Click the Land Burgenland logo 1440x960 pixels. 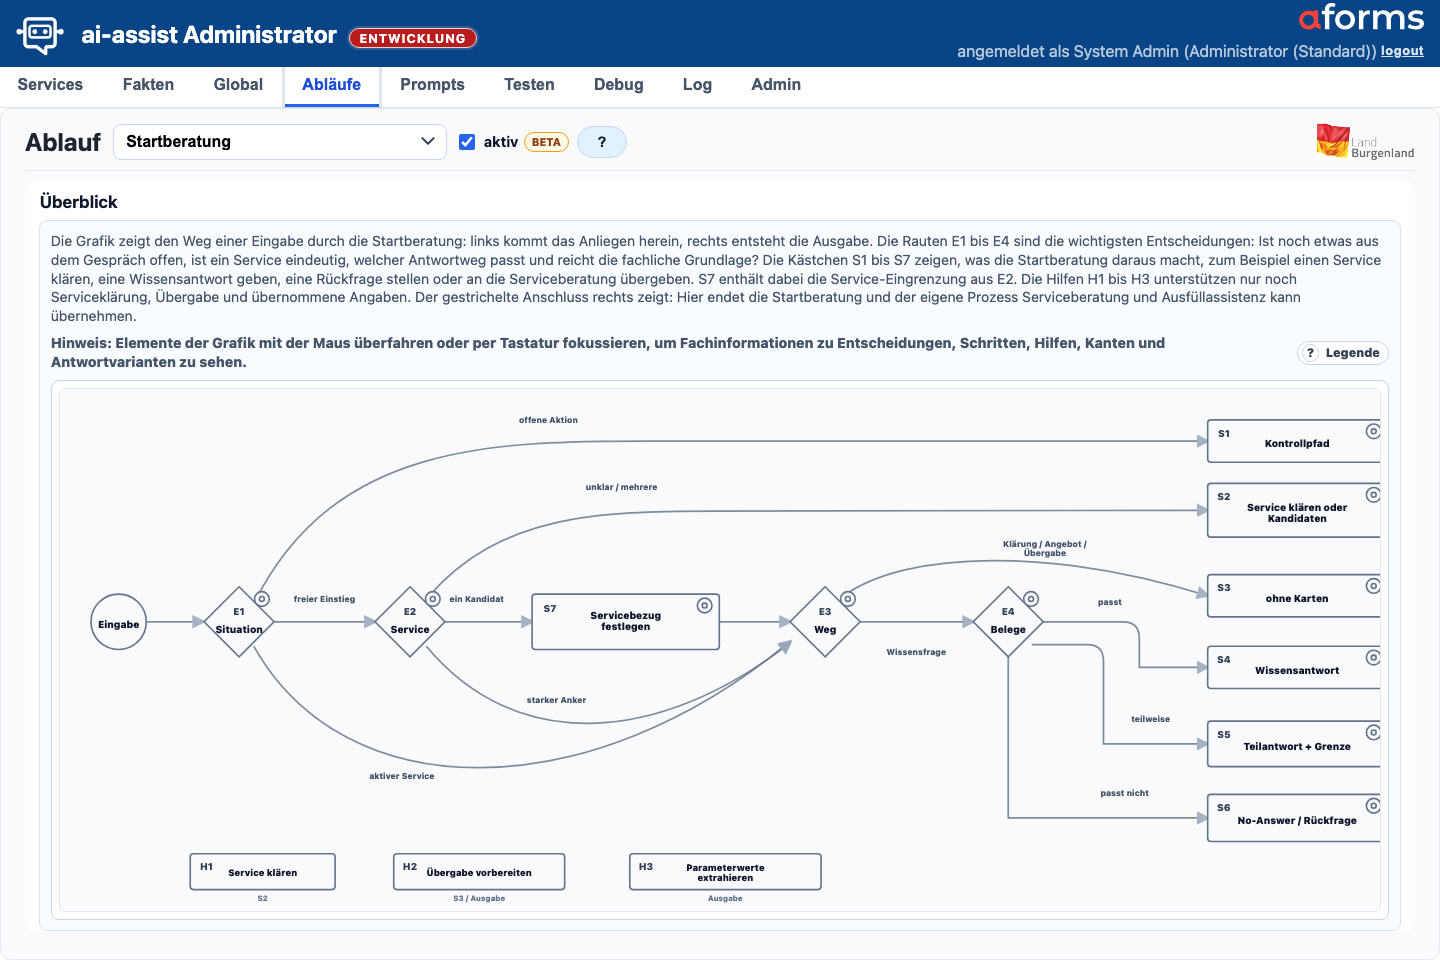point(1365,142)
